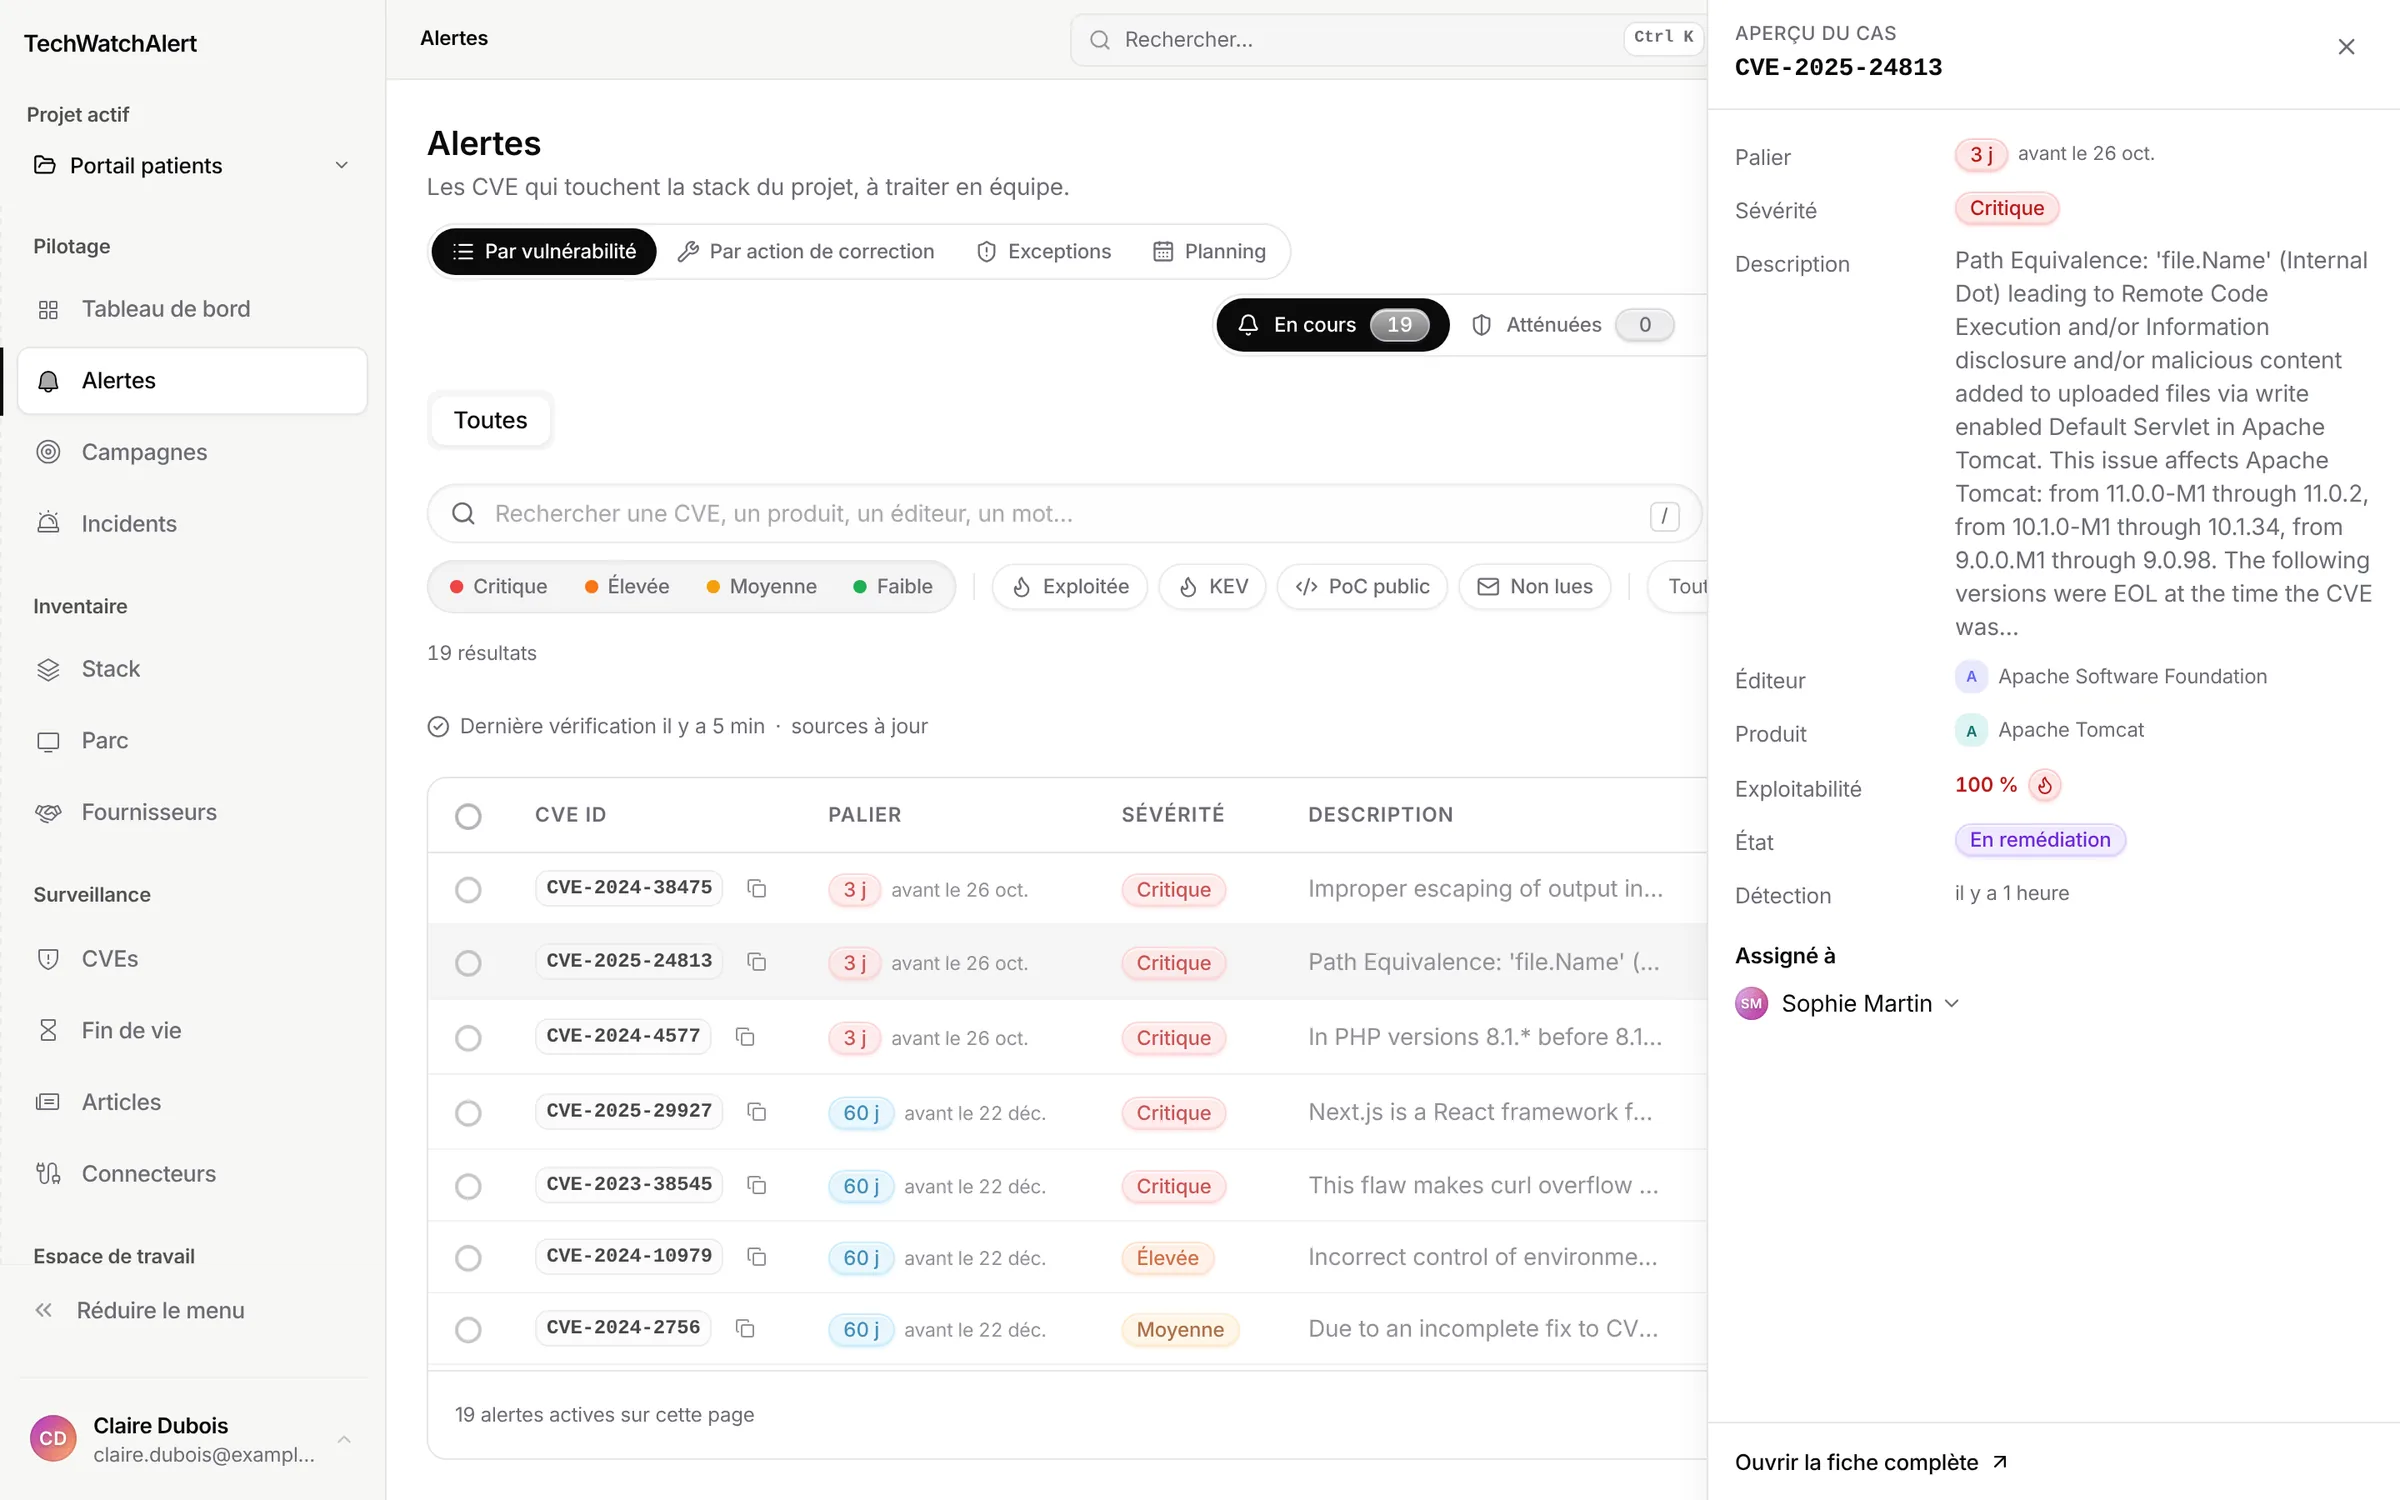Switch to Par action de correction tab
This screenshot has height=1500, width=2400.
point(806,251)
